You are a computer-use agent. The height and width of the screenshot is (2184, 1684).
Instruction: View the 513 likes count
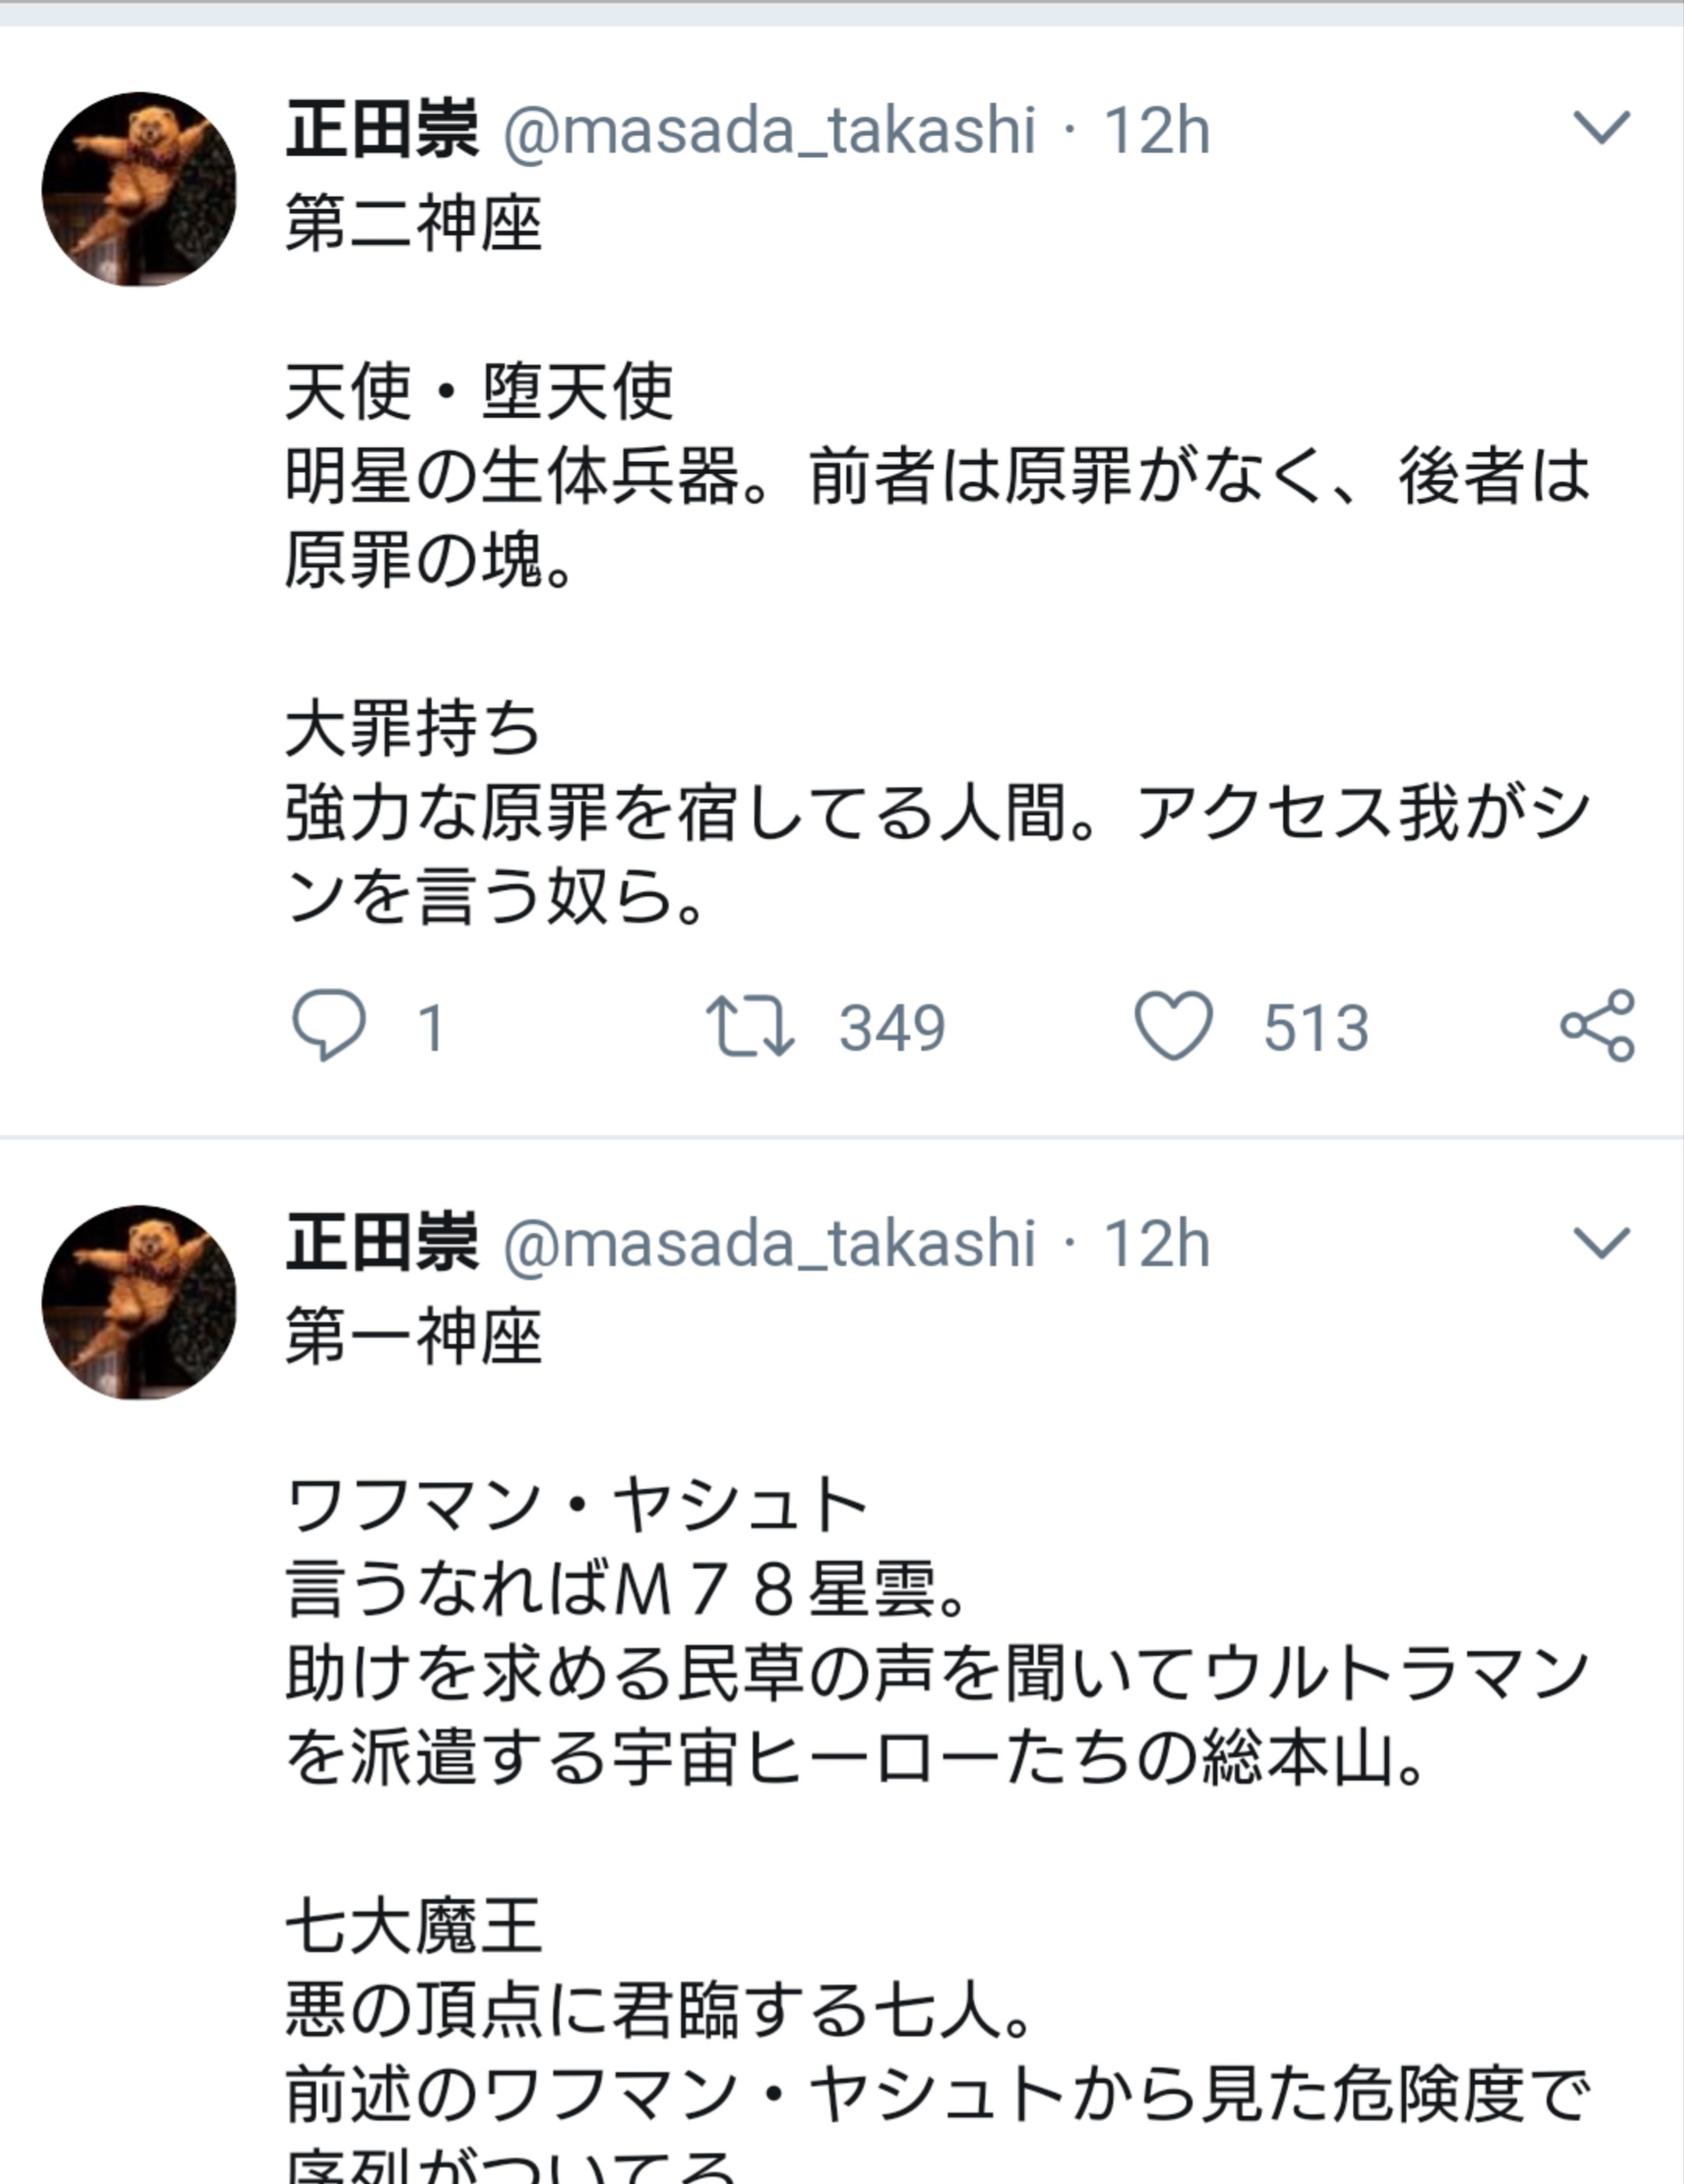[1315, 1027]
